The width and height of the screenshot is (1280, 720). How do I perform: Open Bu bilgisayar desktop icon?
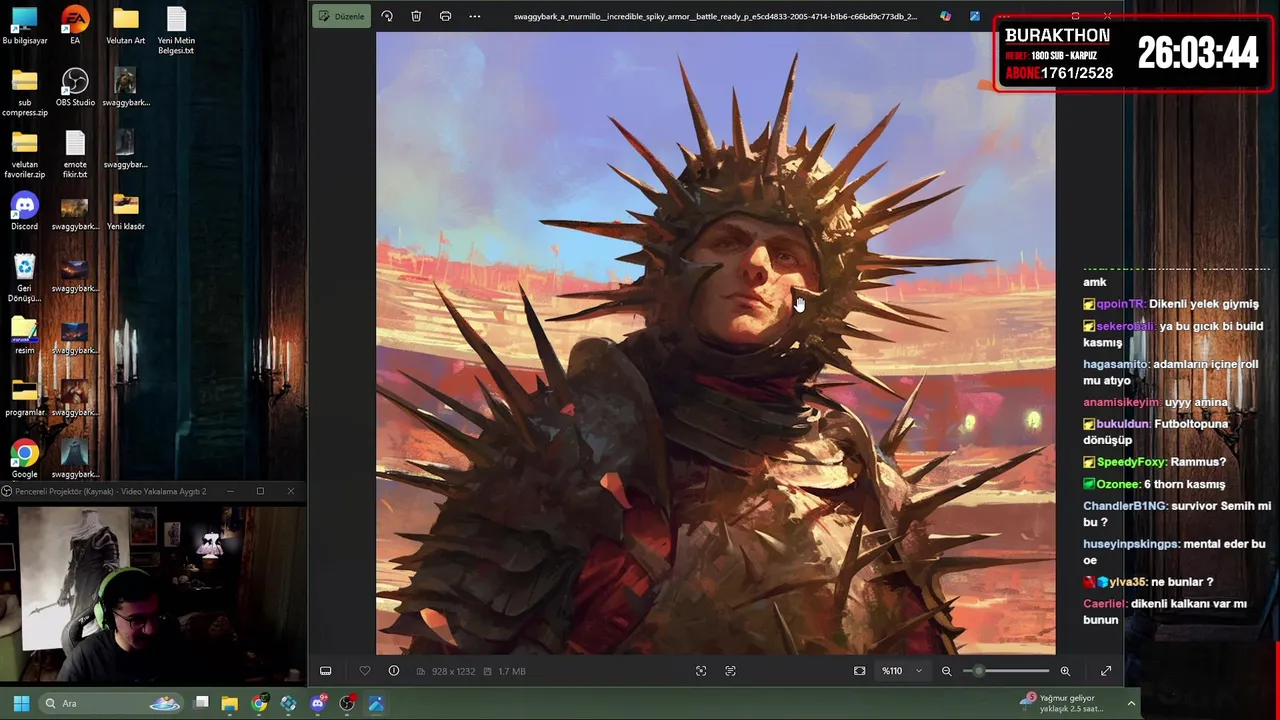25,27
